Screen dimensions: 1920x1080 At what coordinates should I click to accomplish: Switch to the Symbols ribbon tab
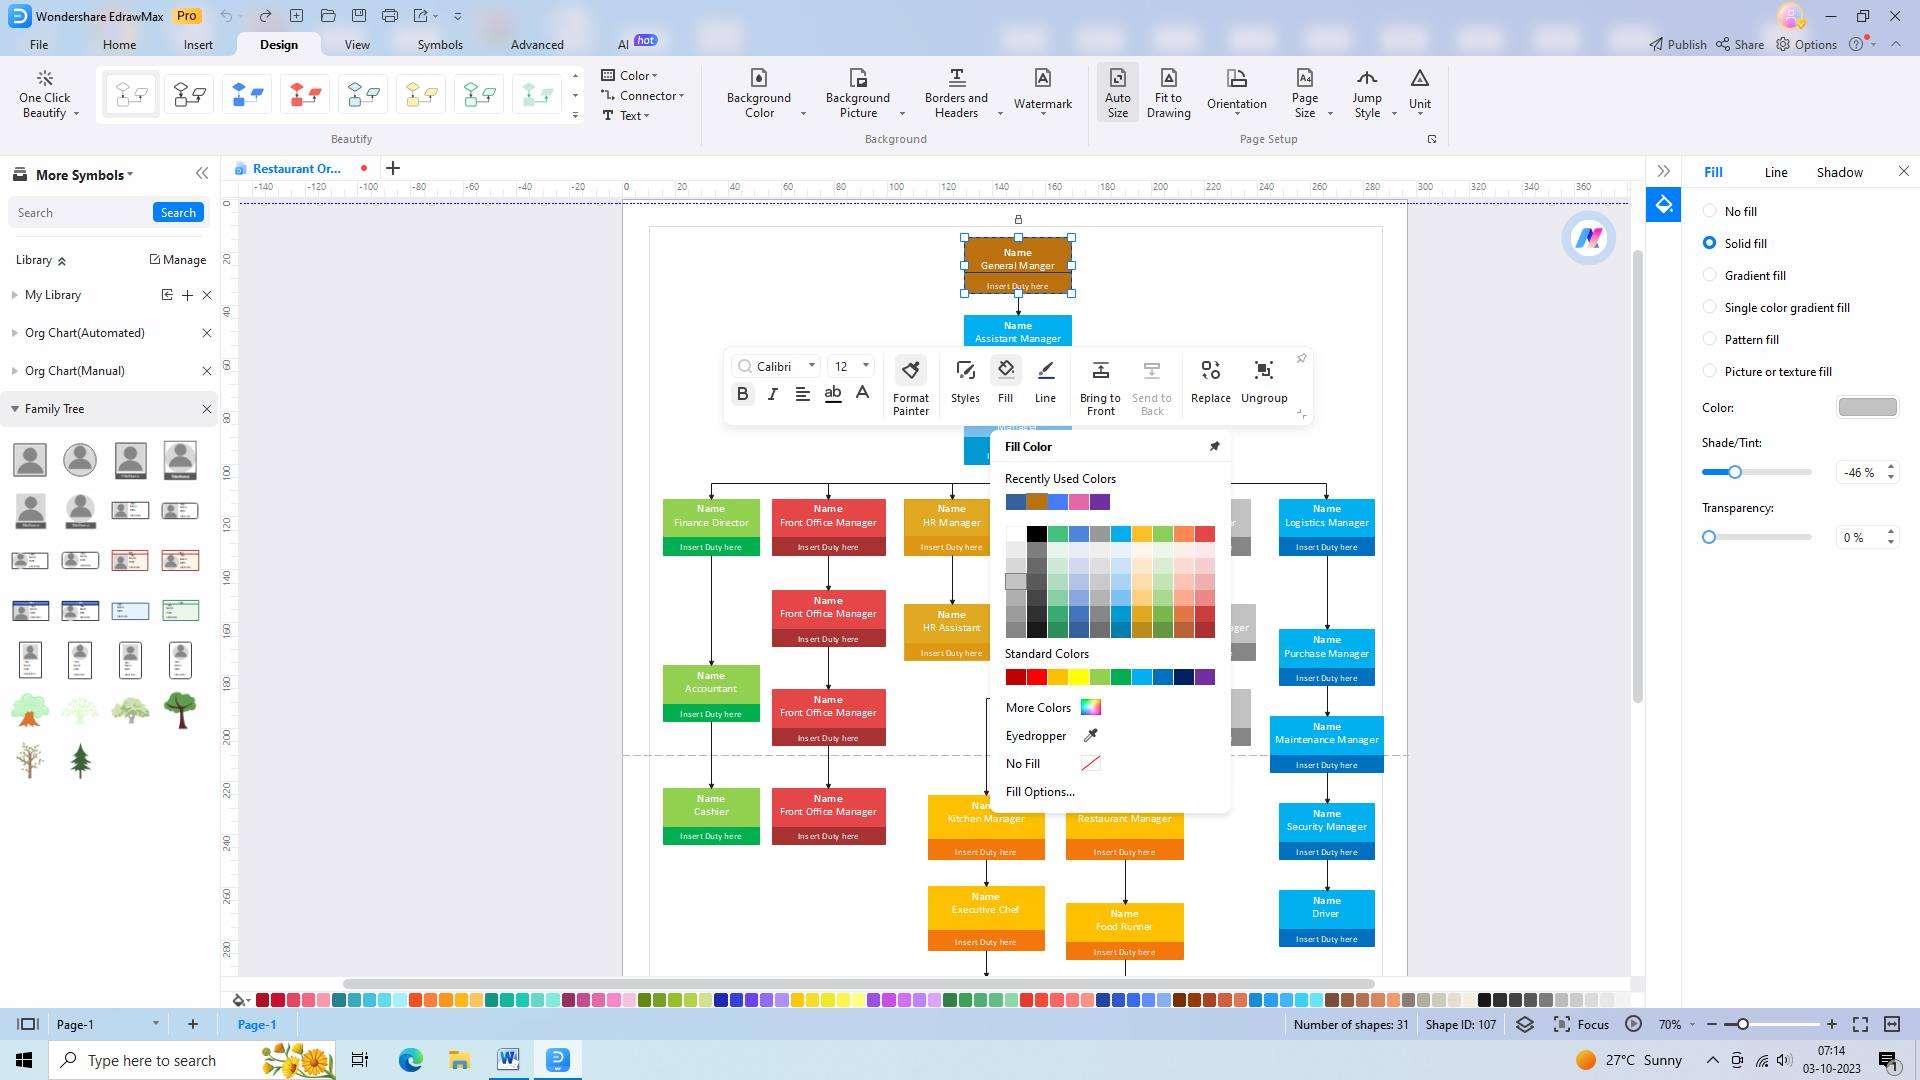(440, 45)
